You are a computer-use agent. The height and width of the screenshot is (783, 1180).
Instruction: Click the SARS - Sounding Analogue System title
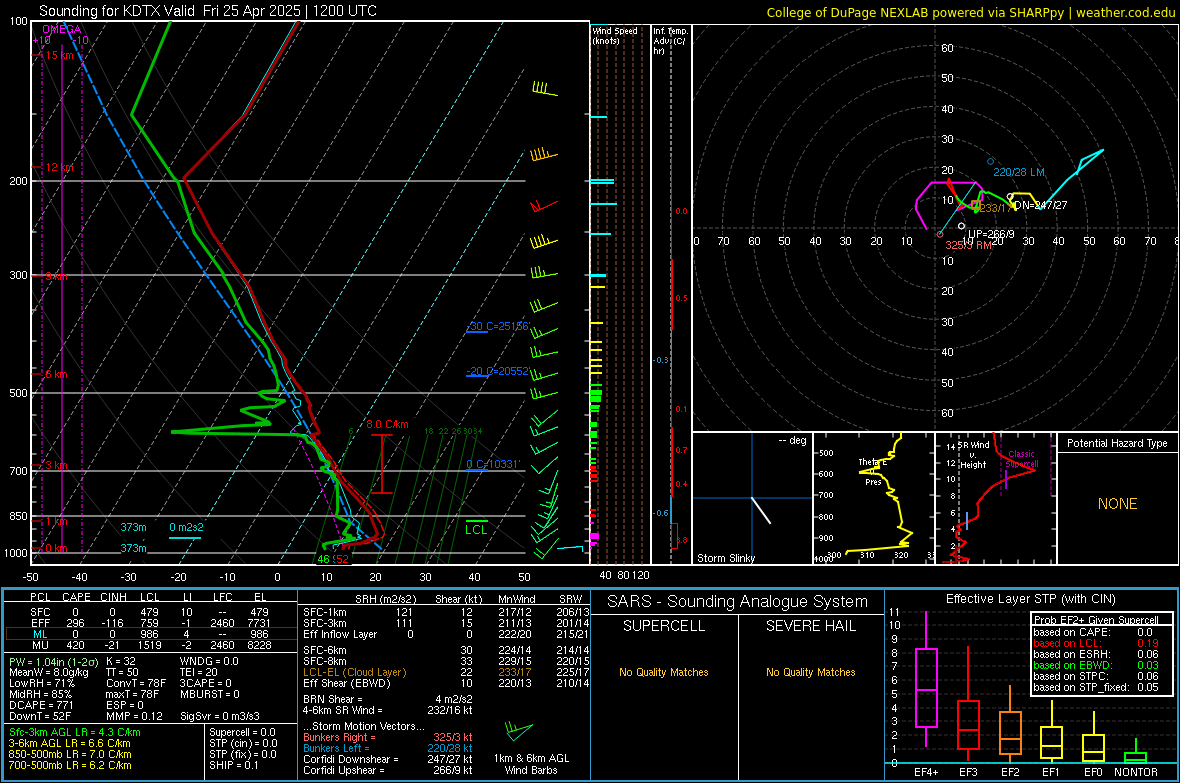(x=737, y=602)
